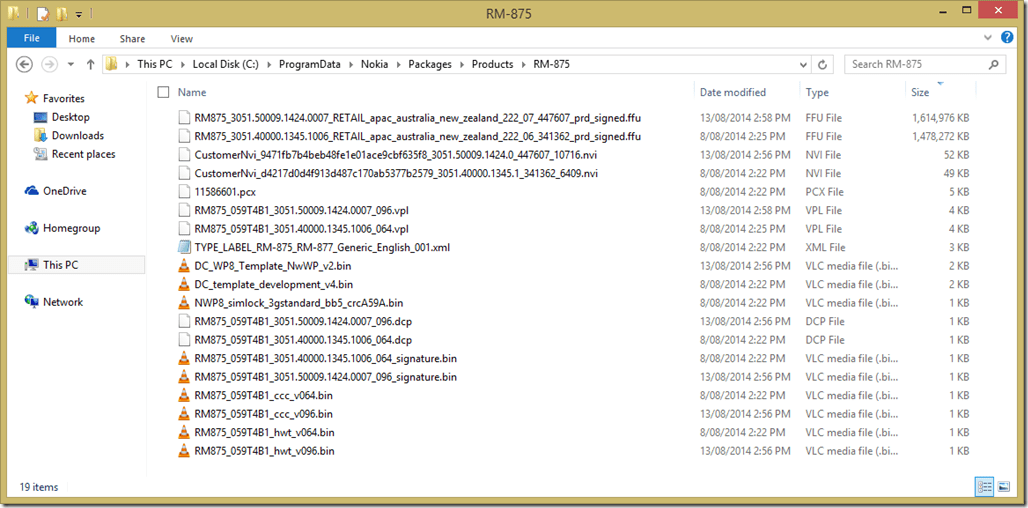Screen dimensions: 1028x508
Task: Click the Back navigation arrow
Action: pos(25,64)
